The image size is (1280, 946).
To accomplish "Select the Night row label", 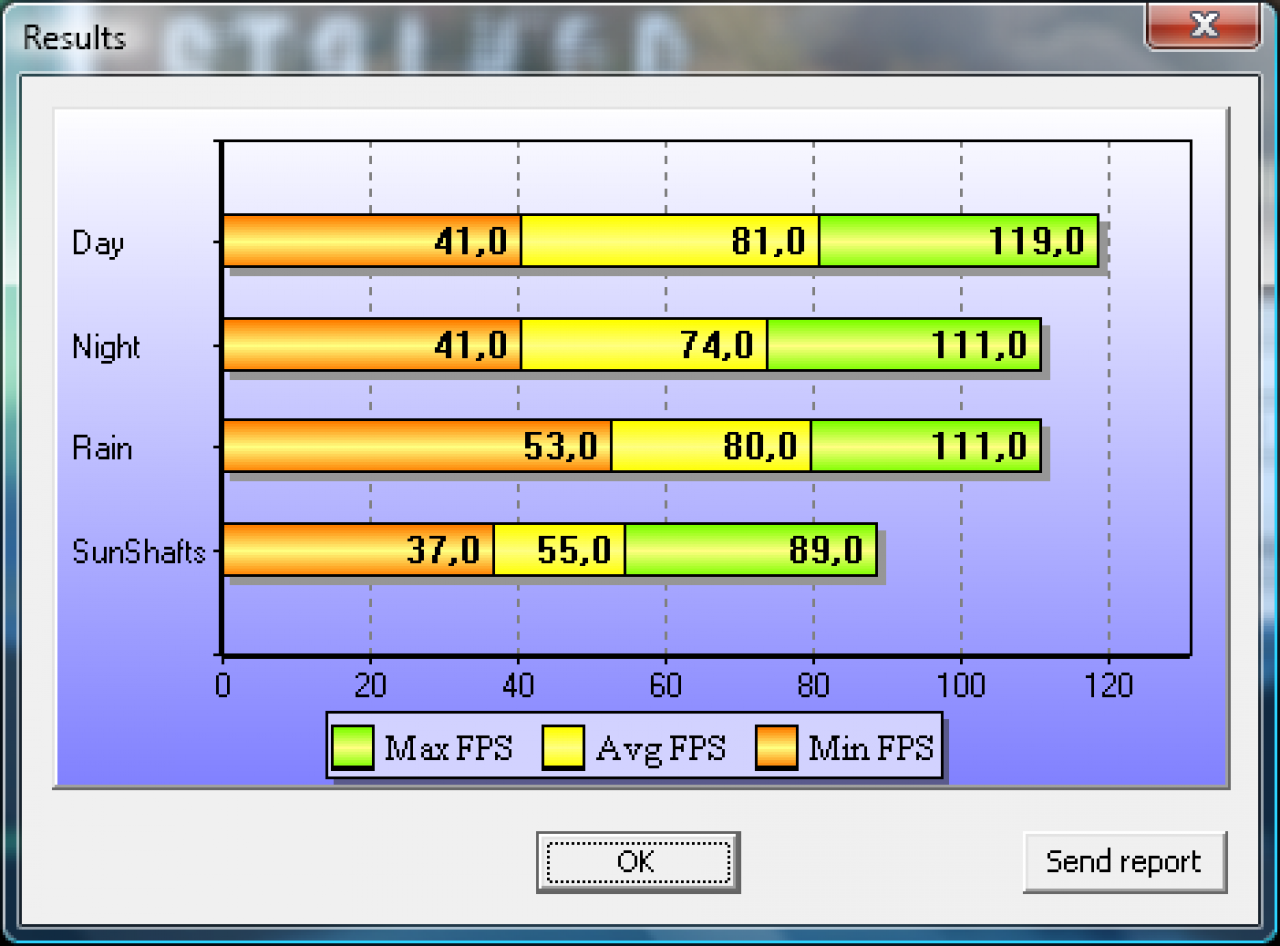I will pos(106,347).
